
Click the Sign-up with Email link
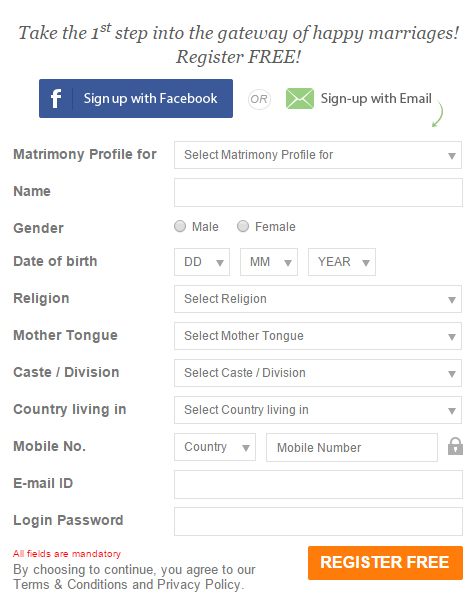coord(376,99)
